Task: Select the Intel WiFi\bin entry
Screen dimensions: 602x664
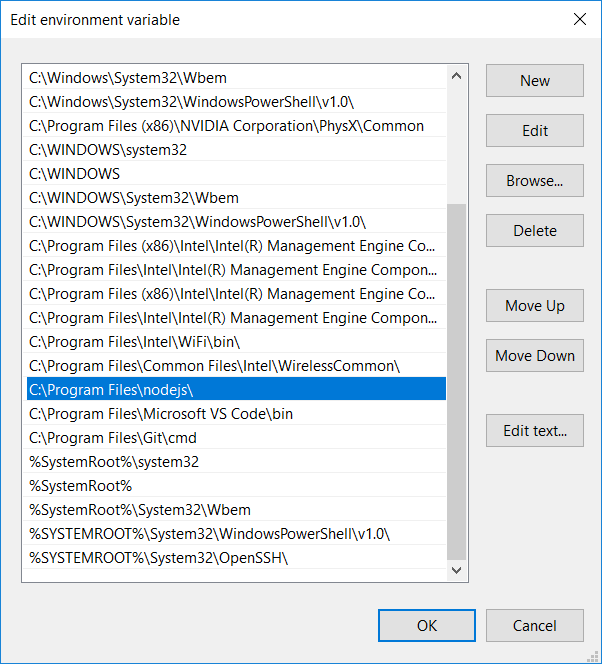Action: point(236,341)
